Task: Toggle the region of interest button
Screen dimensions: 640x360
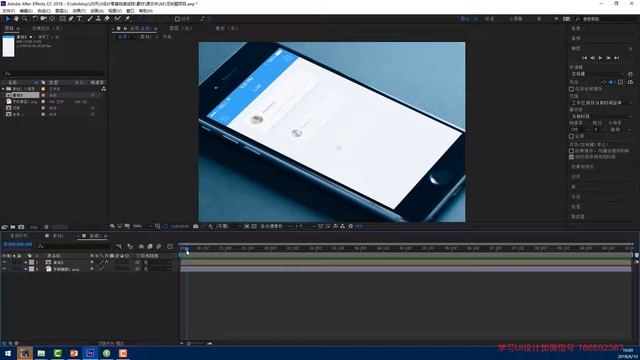Action: 247,226
